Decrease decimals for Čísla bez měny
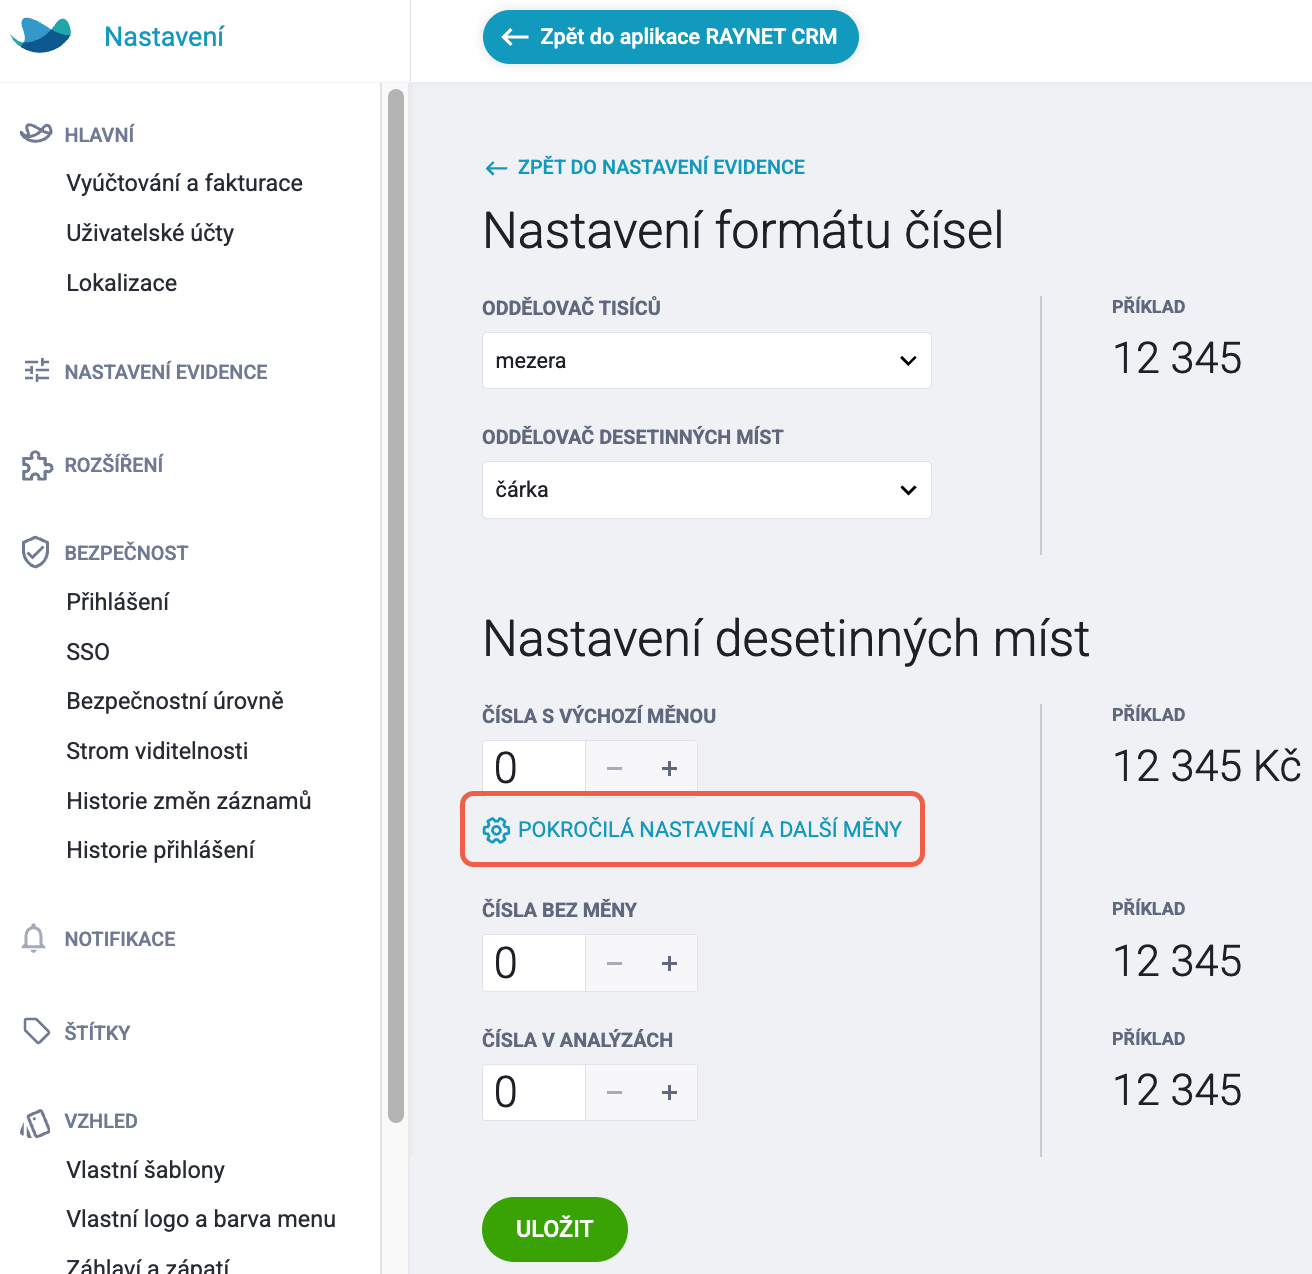Screen dimensions: 1312x1274 (x=615, y=963)
